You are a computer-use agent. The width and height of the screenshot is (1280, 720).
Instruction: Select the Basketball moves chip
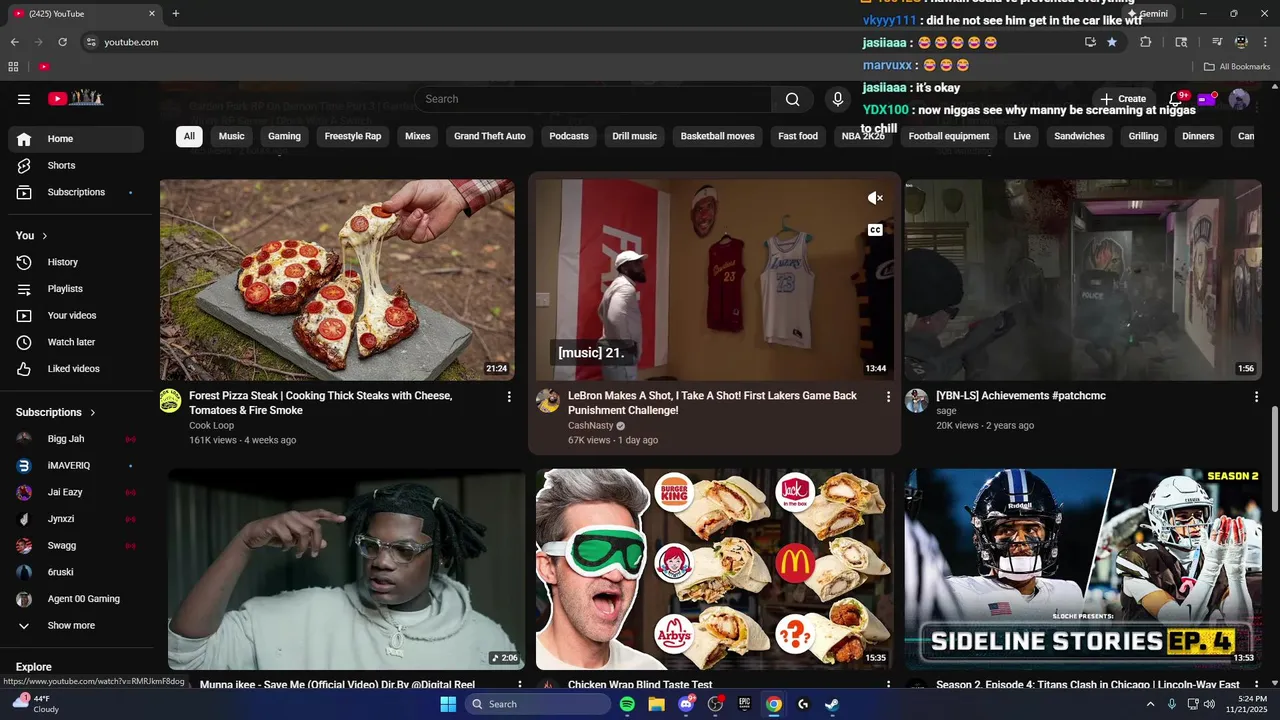tap(718, 136)
